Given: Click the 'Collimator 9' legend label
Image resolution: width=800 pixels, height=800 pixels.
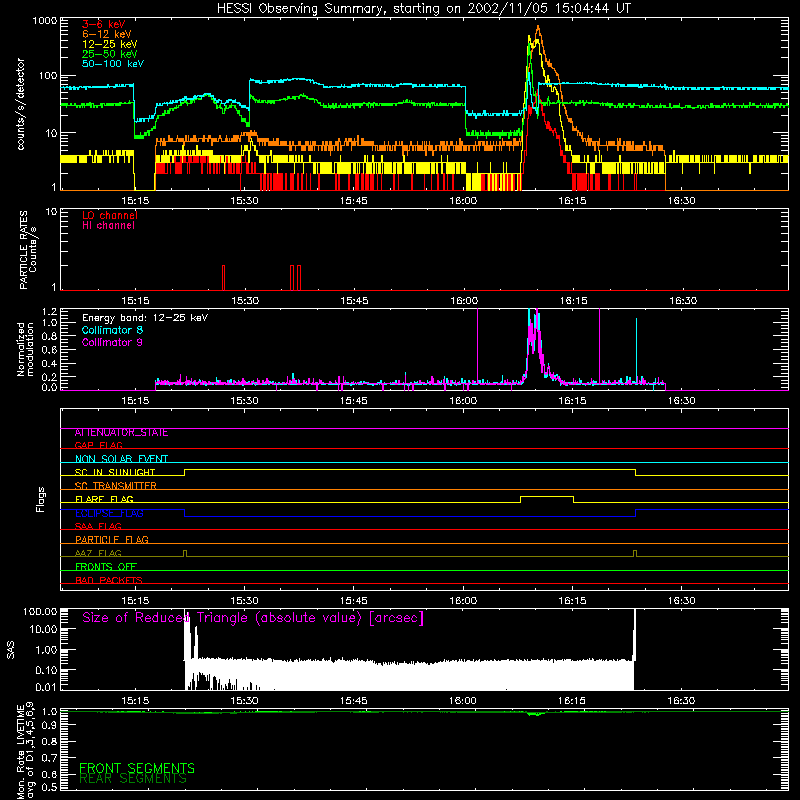Looking at the screenshot, I should click(112, 342).
